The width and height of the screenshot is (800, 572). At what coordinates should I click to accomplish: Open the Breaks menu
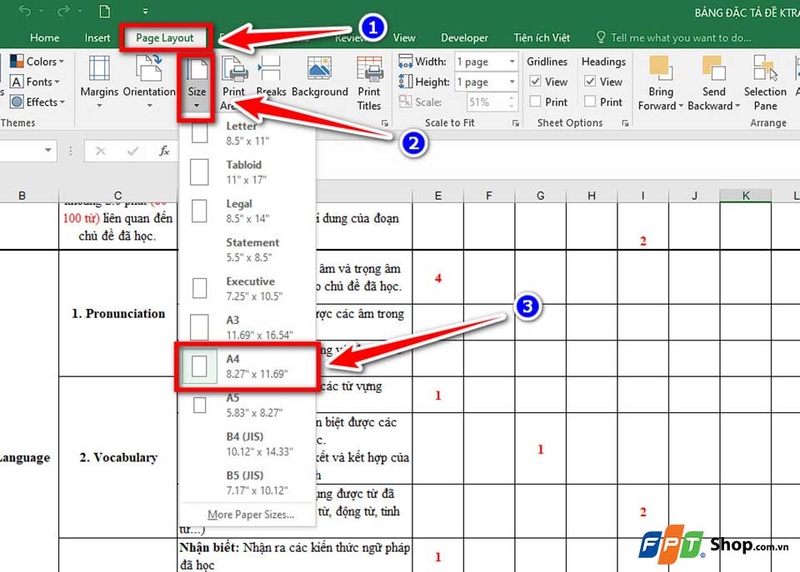[270, 79]
